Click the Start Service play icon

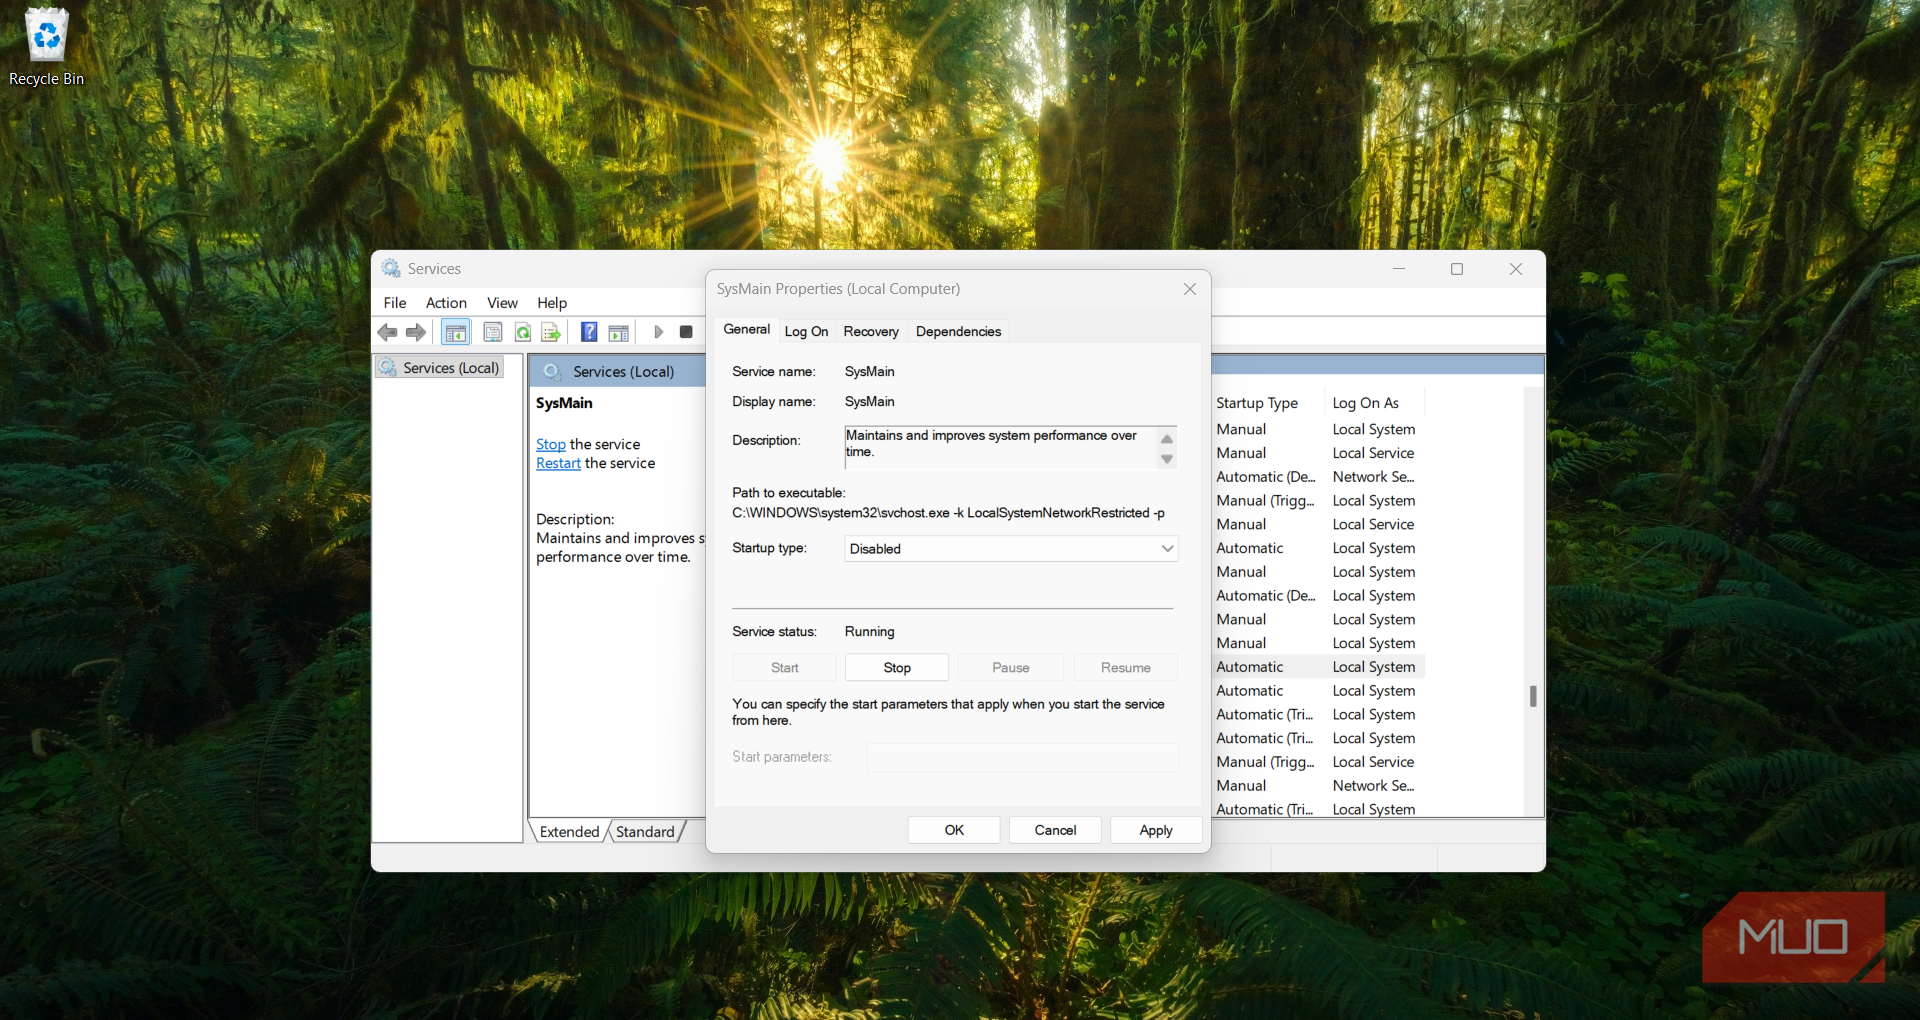658,332
